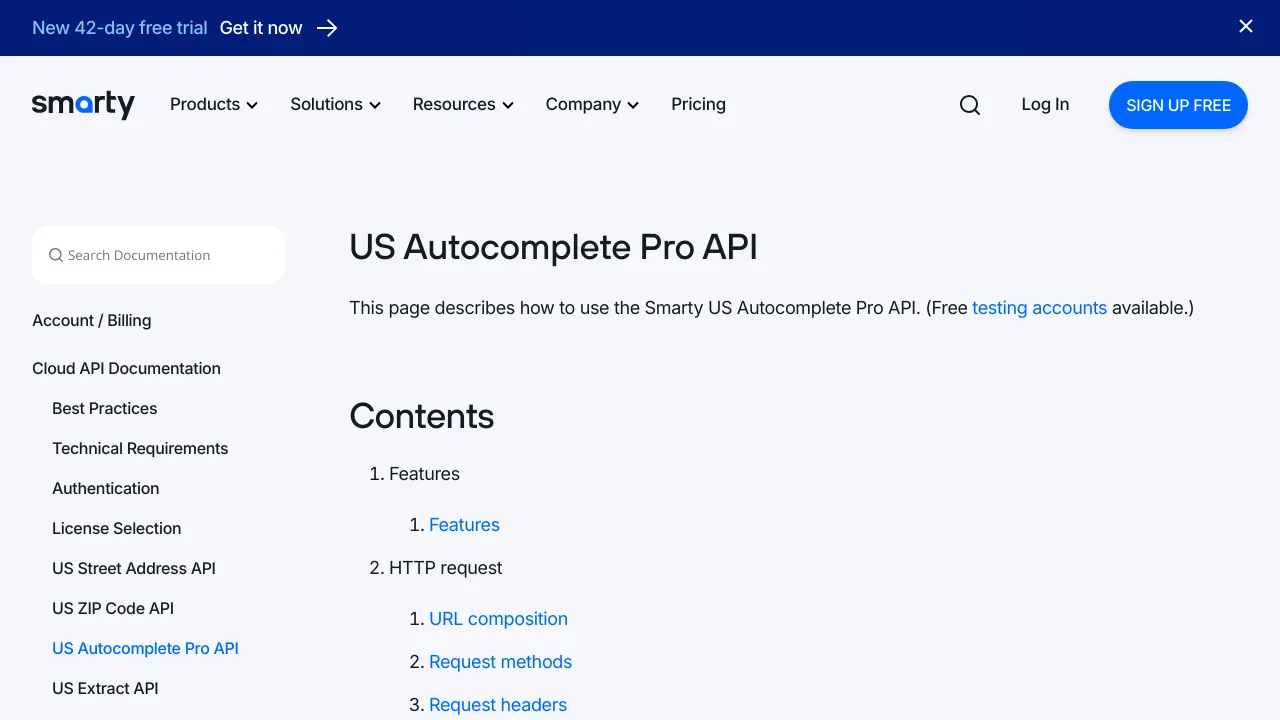Expand the Company dropdown
Viewport: 1280px width, 720px height.
pyautogui.click(x=592, y=104)
